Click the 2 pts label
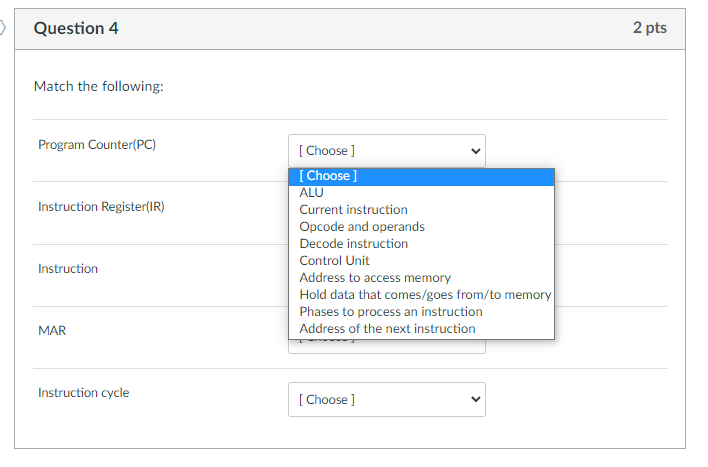Image resolution: width=708 pixels, height=467 pixels. [649, 28]
